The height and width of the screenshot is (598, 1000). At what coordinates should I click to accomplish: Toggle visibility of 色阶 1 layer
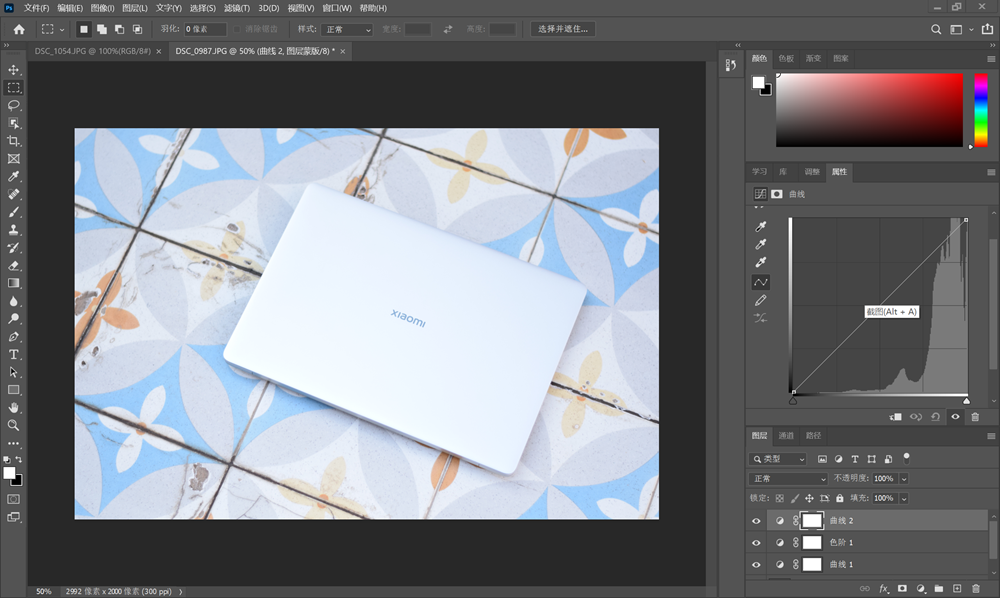coord(756,542)
